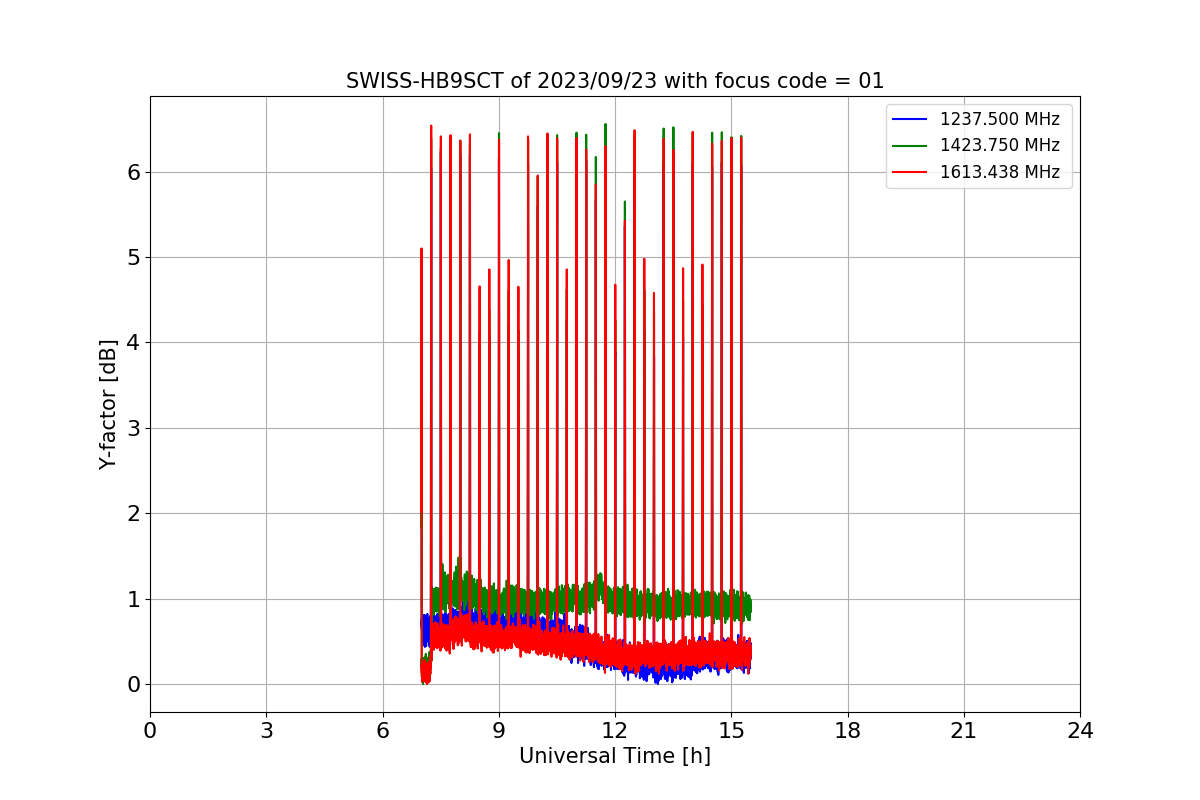Click the x-axis tick label '0'
This screenshot has width=1200, height=800.
(x=150, y=731)
